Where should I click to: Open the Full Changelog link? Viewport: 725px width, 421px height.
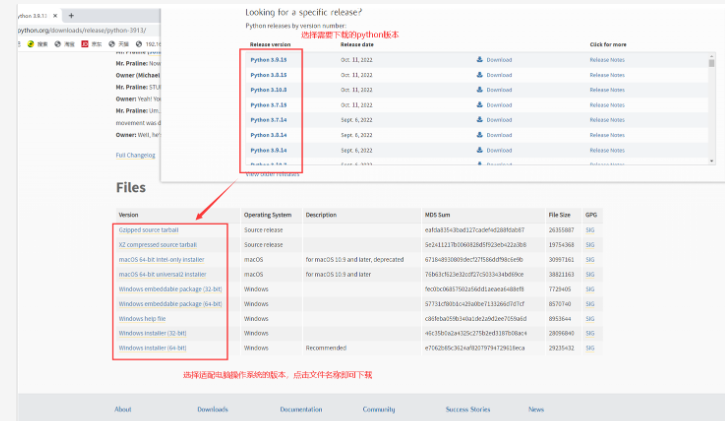click(135, 155)
